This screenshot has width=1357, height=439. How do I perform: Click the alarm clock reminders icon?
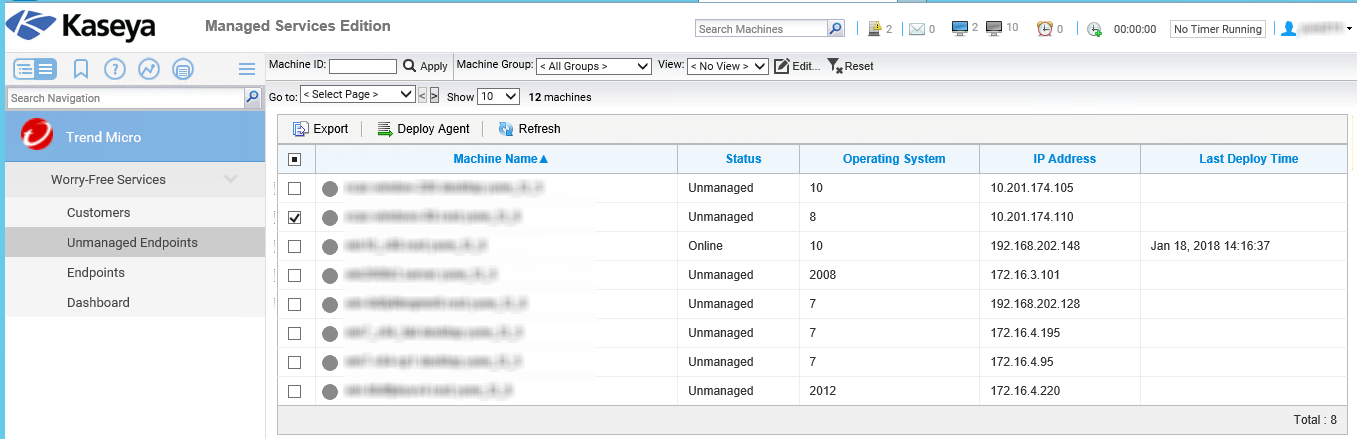click(x=1045, y=29)
